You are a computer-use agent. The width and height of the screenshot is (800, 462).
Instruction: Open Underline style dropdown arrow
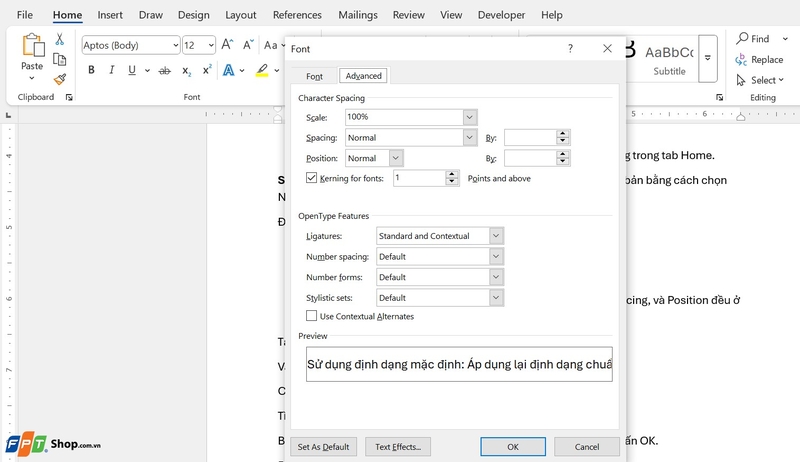[x=147, y=70]
